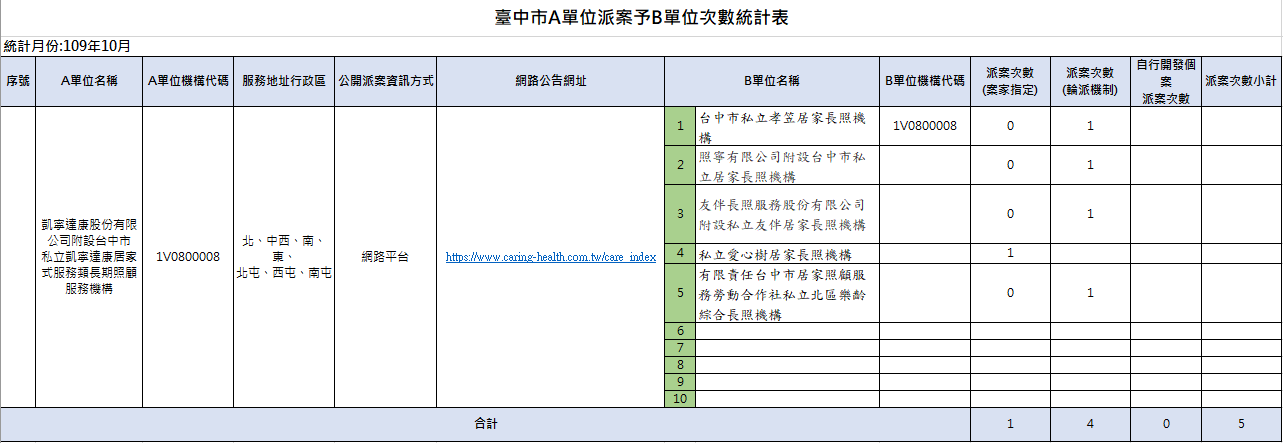Click the 序號 column header
The height and width of the screenshot is (443, 1283).
pos(18,81)
